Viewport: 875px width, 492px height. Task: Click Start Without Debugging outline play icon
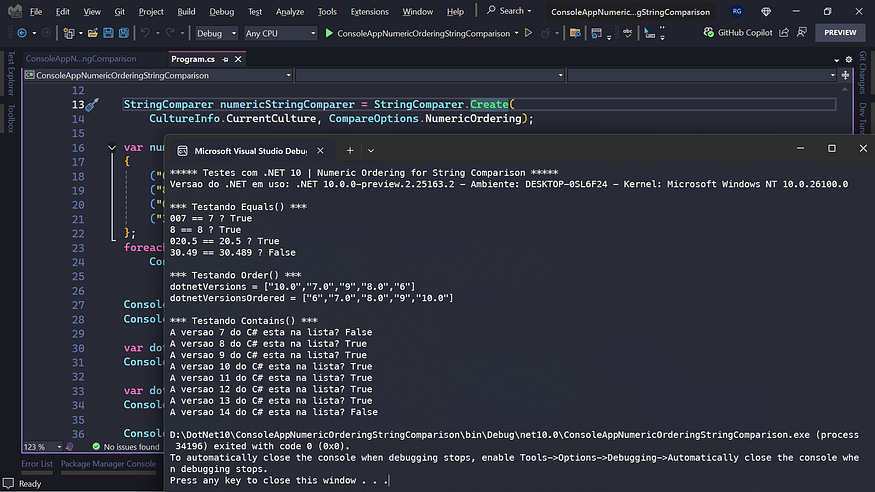pyautogui.click(x=528, y=33)
